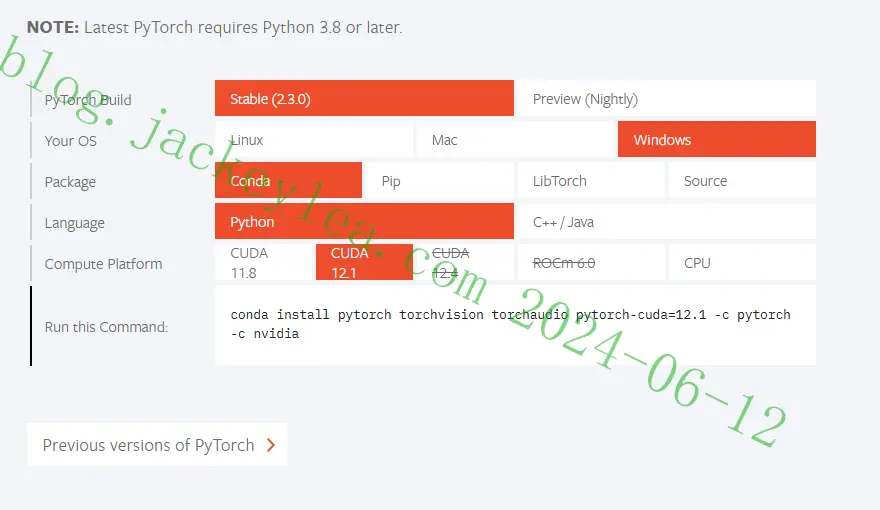Select the Source package option
This screenshot has width=880, height=510.
(742, 180)
